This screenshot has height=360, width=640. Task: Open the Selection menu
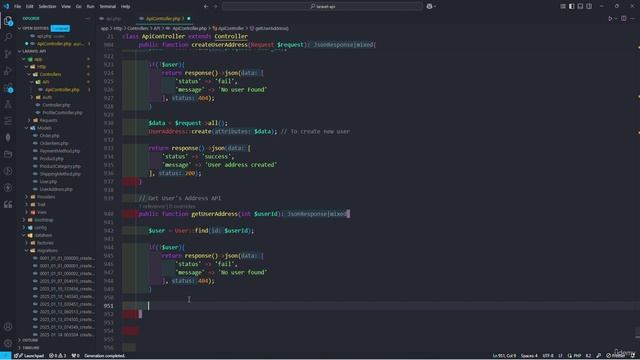(x=47, y=7)
